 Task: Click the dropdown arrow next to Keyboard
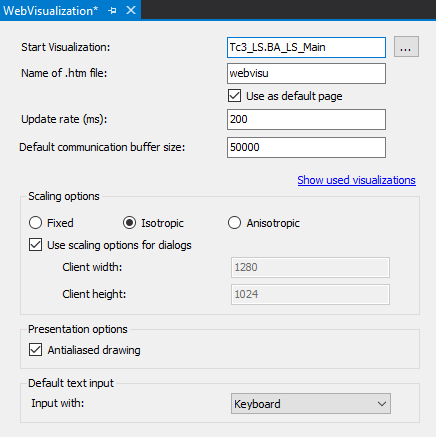pos(382,404)
